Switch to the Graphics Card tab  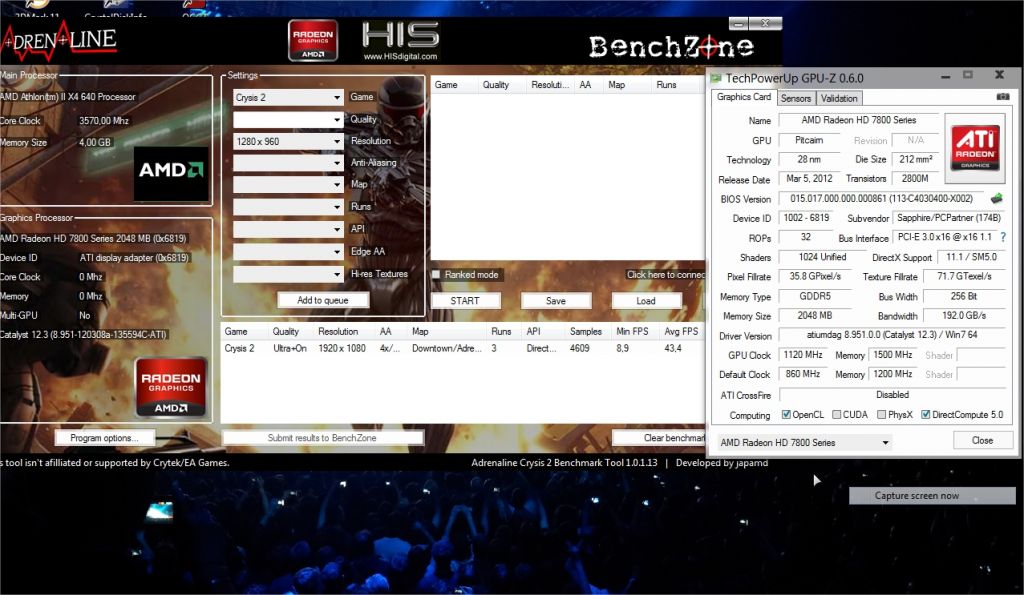pos(744,97)
